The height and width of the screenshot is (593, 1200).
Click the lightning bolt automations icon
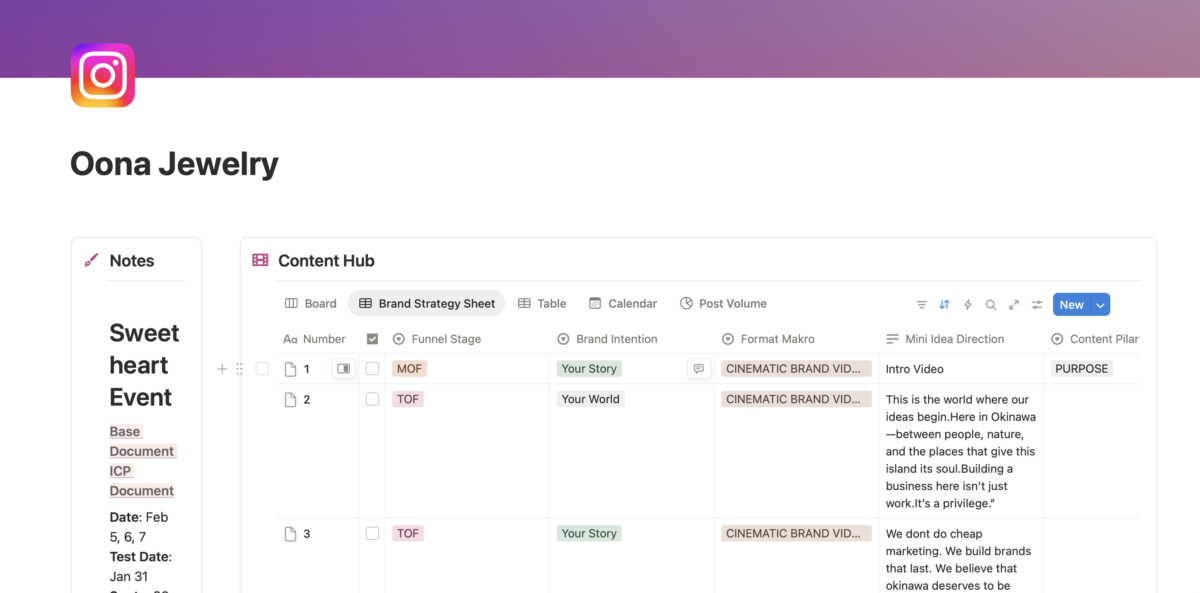[x=967, y=305]
